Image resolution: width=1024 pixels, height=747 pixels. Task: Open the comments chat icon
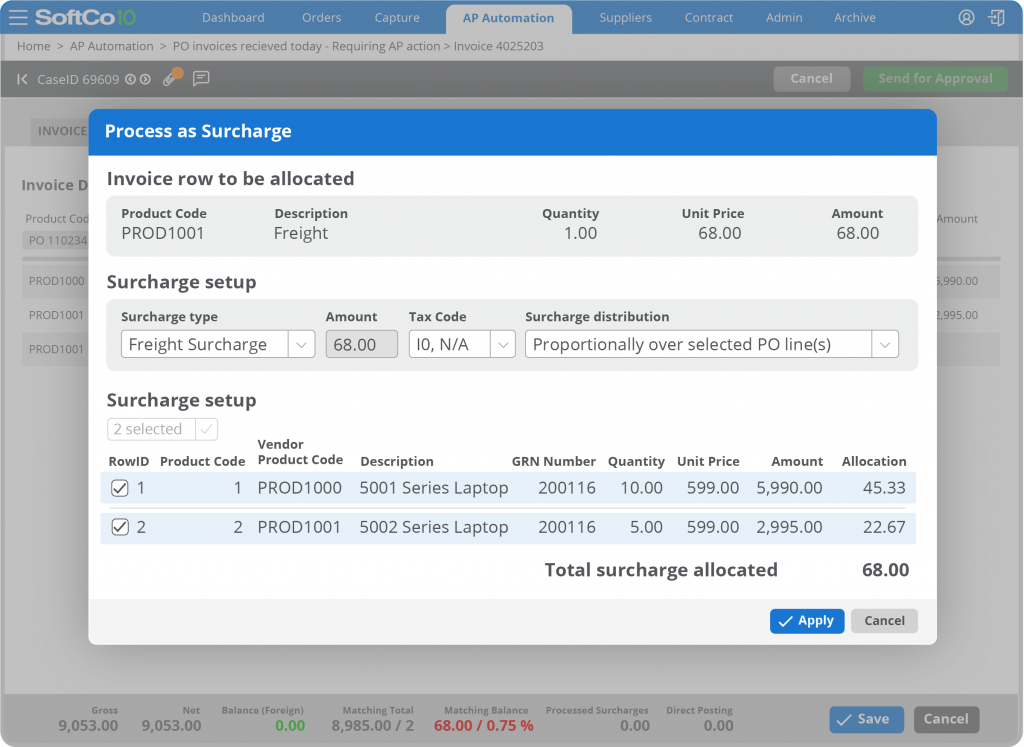point(201,78)
